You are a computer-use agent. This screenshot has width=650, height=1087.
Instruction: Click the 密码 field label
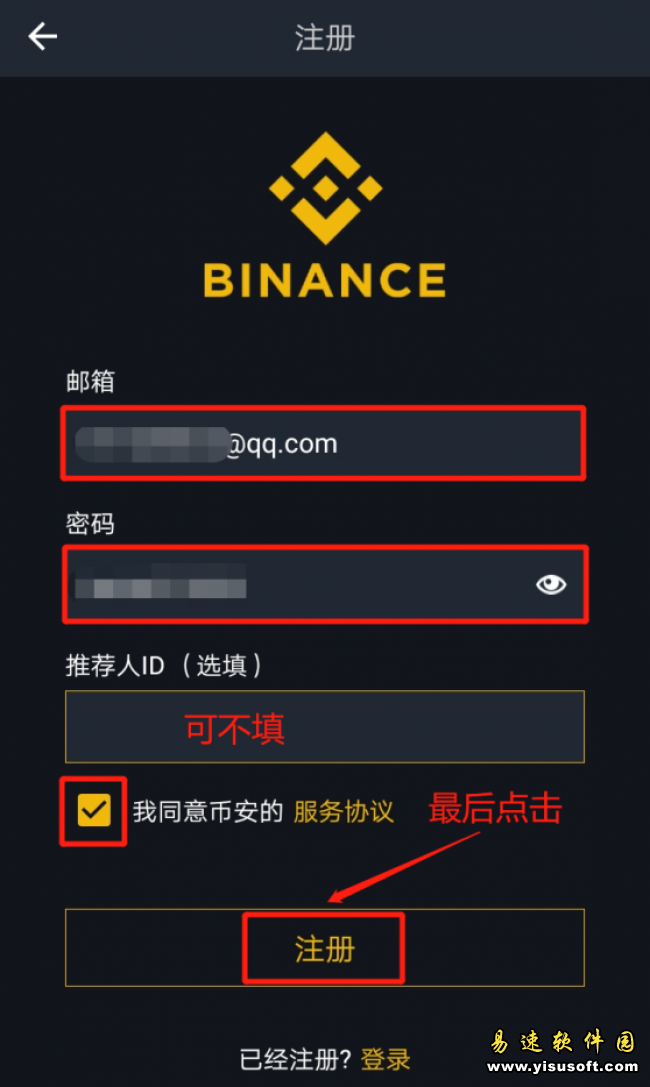pyautogui.click(x=90, y=523)
